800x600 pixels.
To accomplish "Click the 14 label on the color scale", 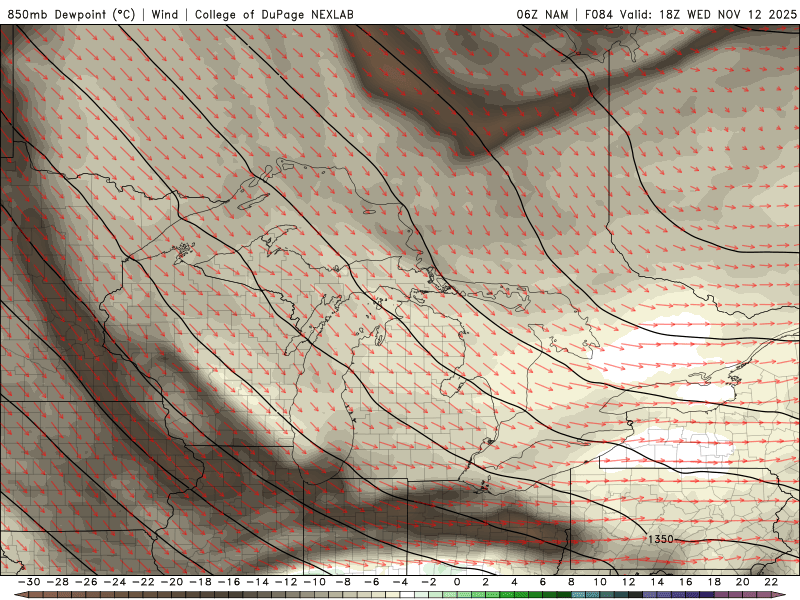I will [x=657, y=582].
